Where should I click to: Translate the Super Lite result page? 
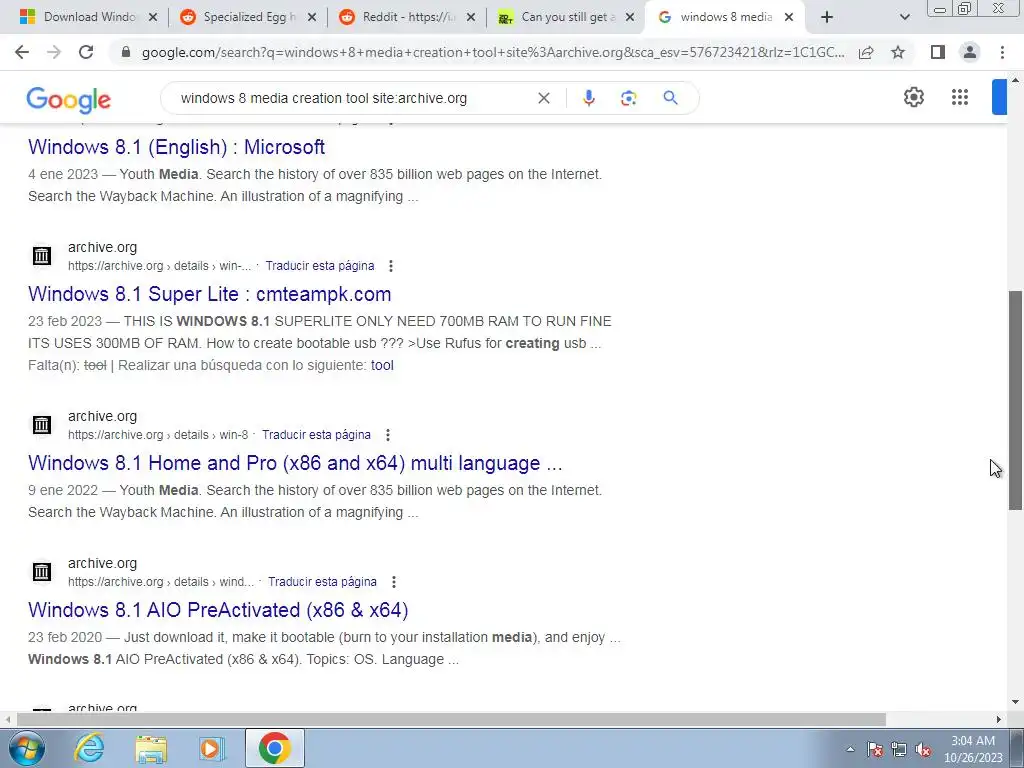click(319, 266)
